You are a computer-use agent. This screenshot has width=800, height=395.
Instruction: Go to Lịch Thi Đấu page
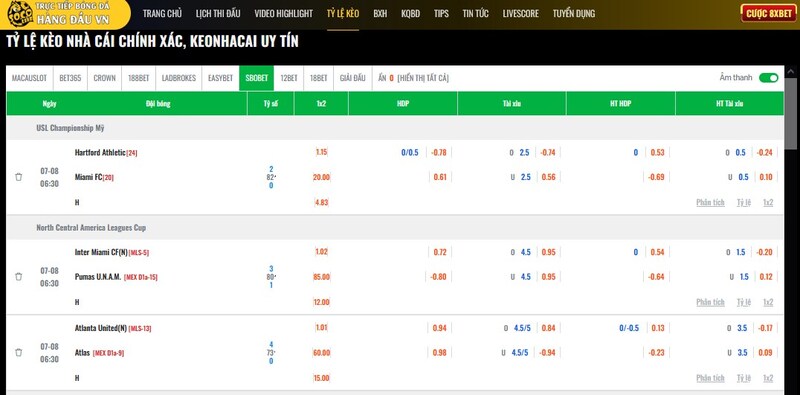click(218, 14)
